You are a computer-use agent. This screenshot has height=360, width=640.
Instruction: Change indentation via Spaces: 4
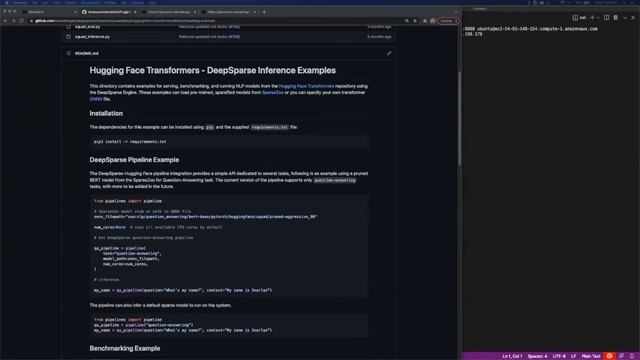[x=537, y=356]
